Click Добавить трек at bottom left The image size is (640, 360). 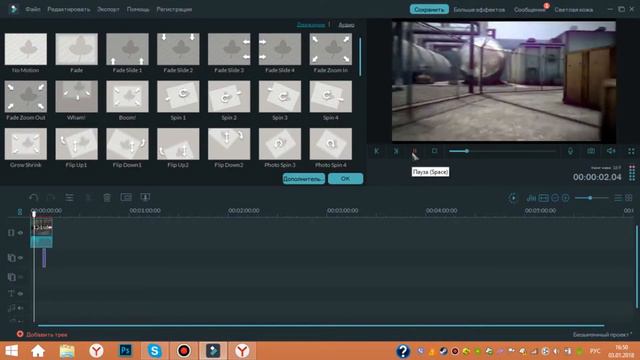click(42, 334)
